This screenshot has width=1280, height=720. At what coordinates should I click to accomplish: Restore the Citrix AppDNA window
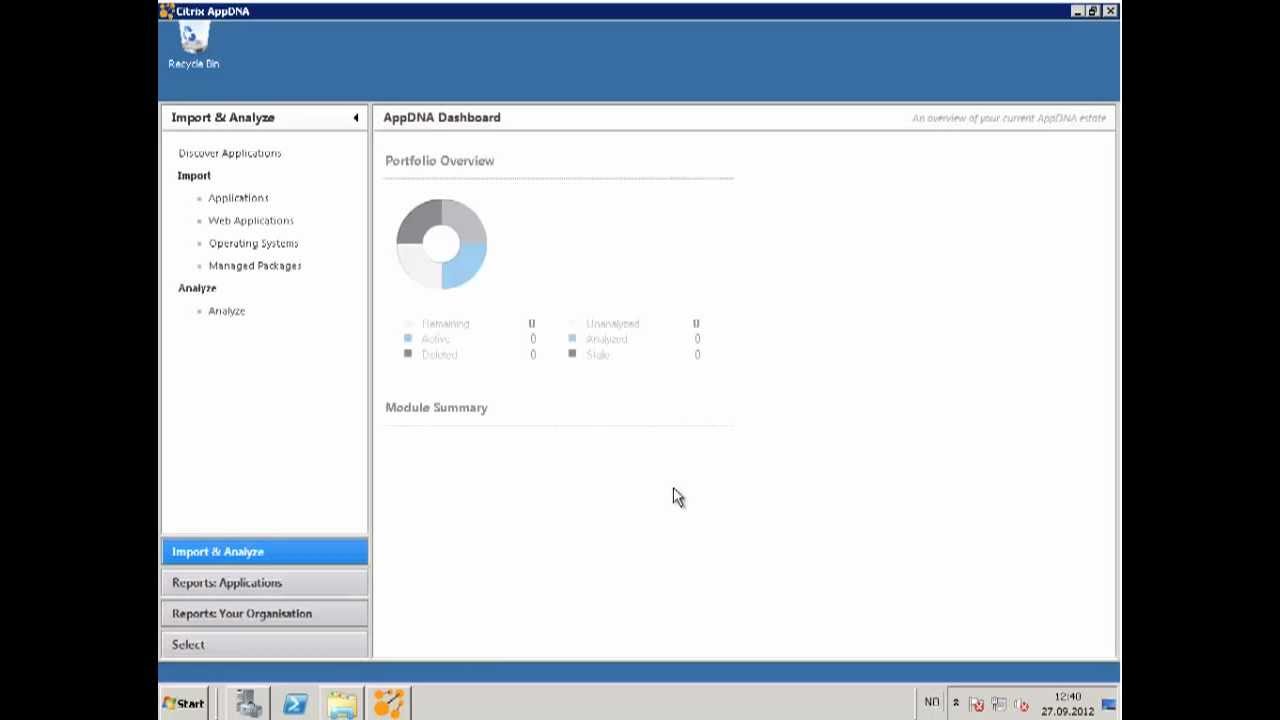click(1093, 11)
